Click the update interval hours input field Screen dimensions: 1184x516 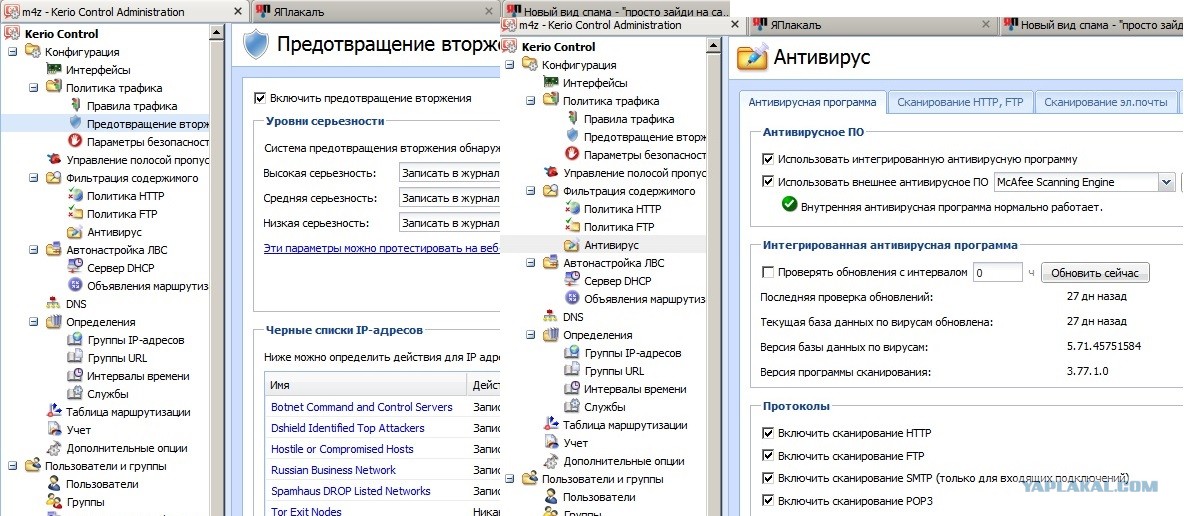997,273
